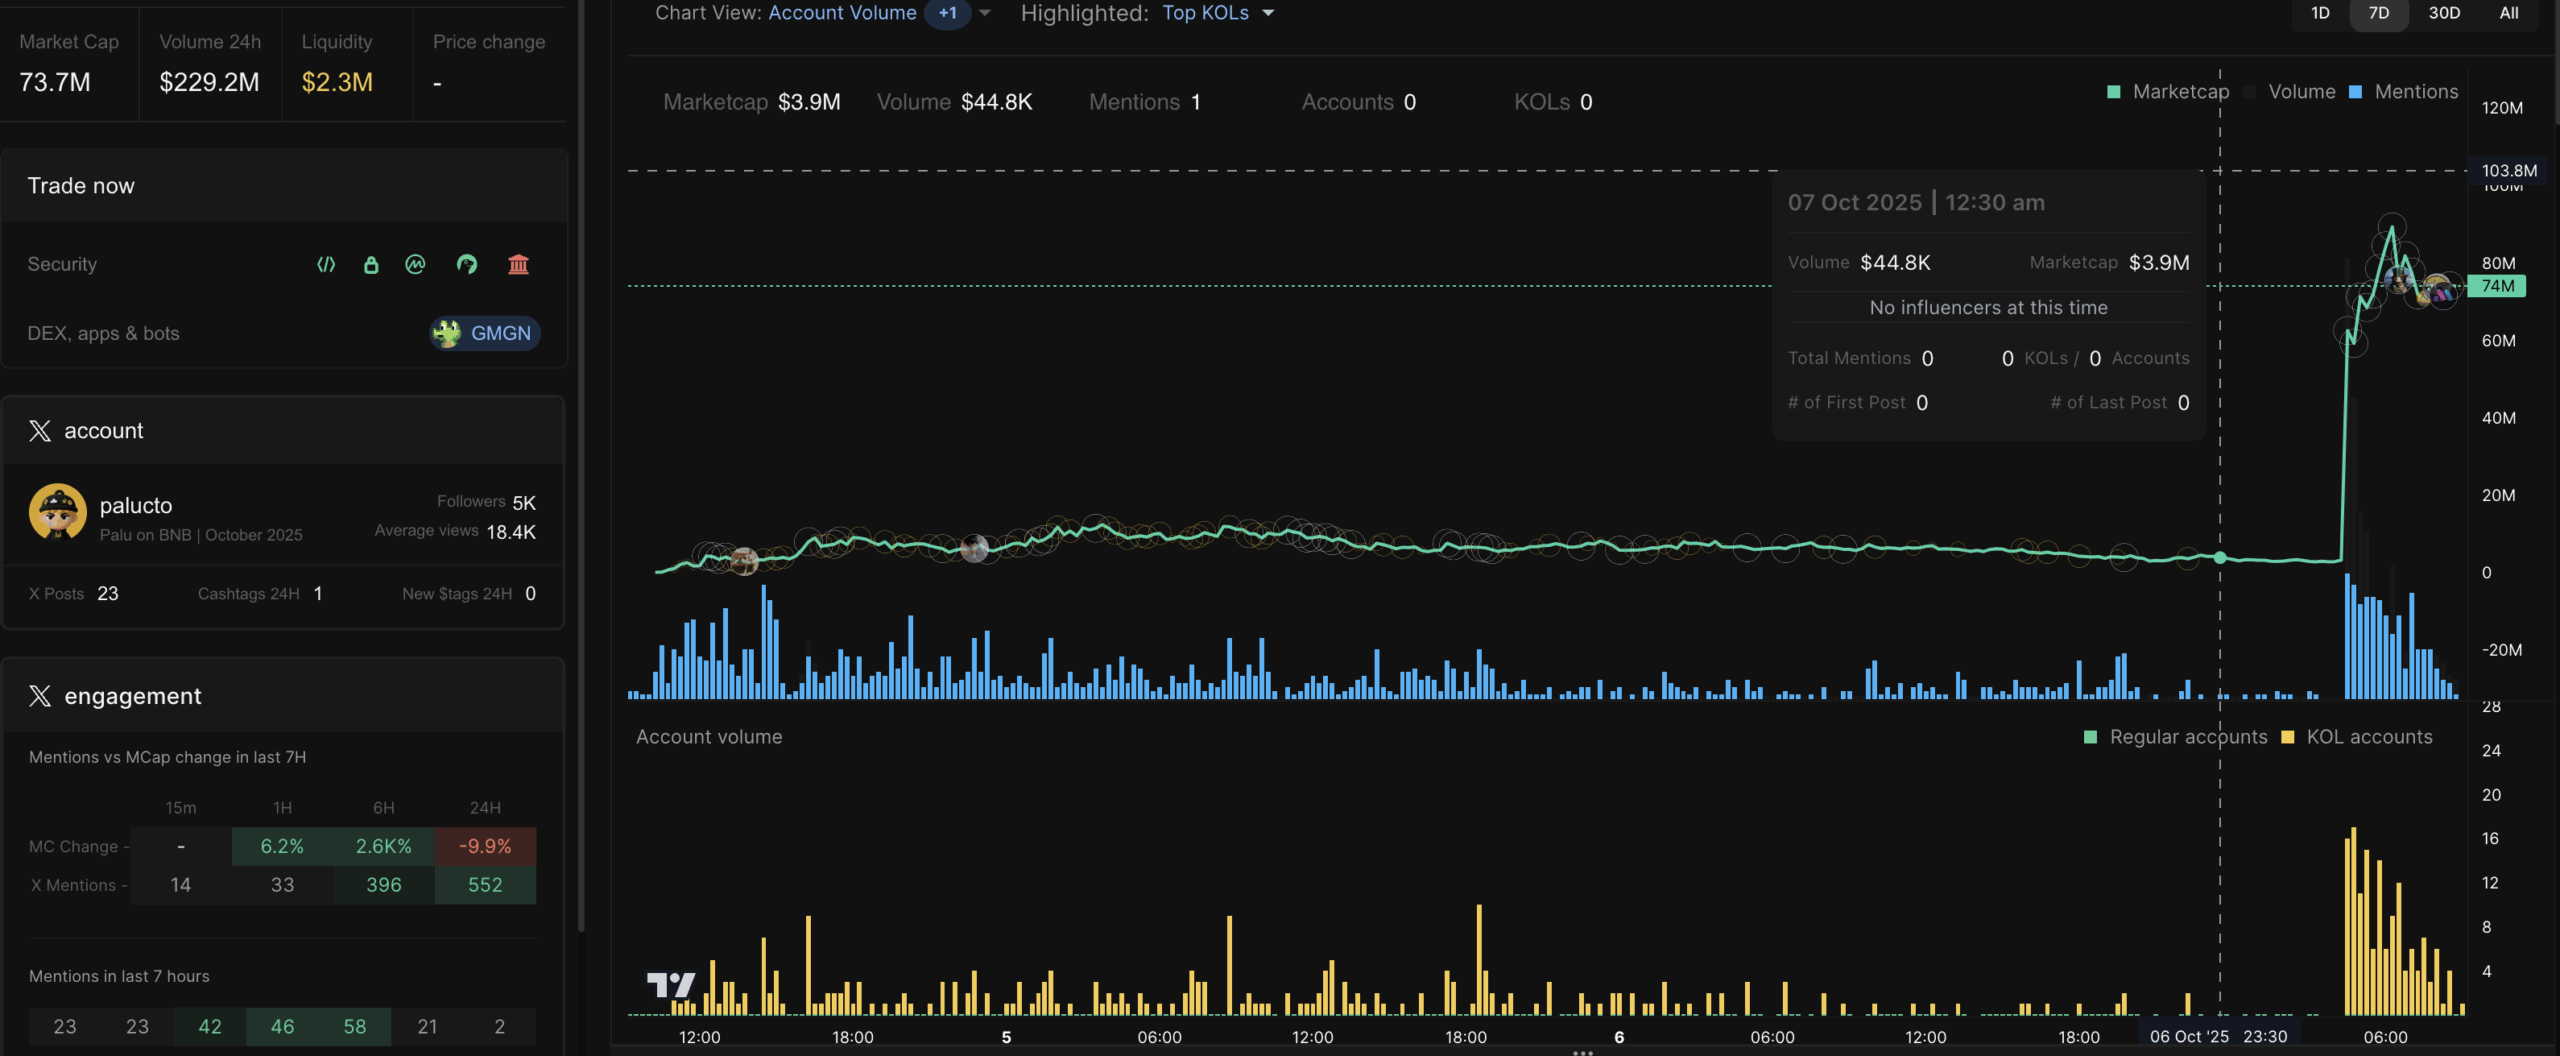Switch chart range to 1D
The width and height of the screenshot is (2560, 1056).
[x=2320, y=13]
